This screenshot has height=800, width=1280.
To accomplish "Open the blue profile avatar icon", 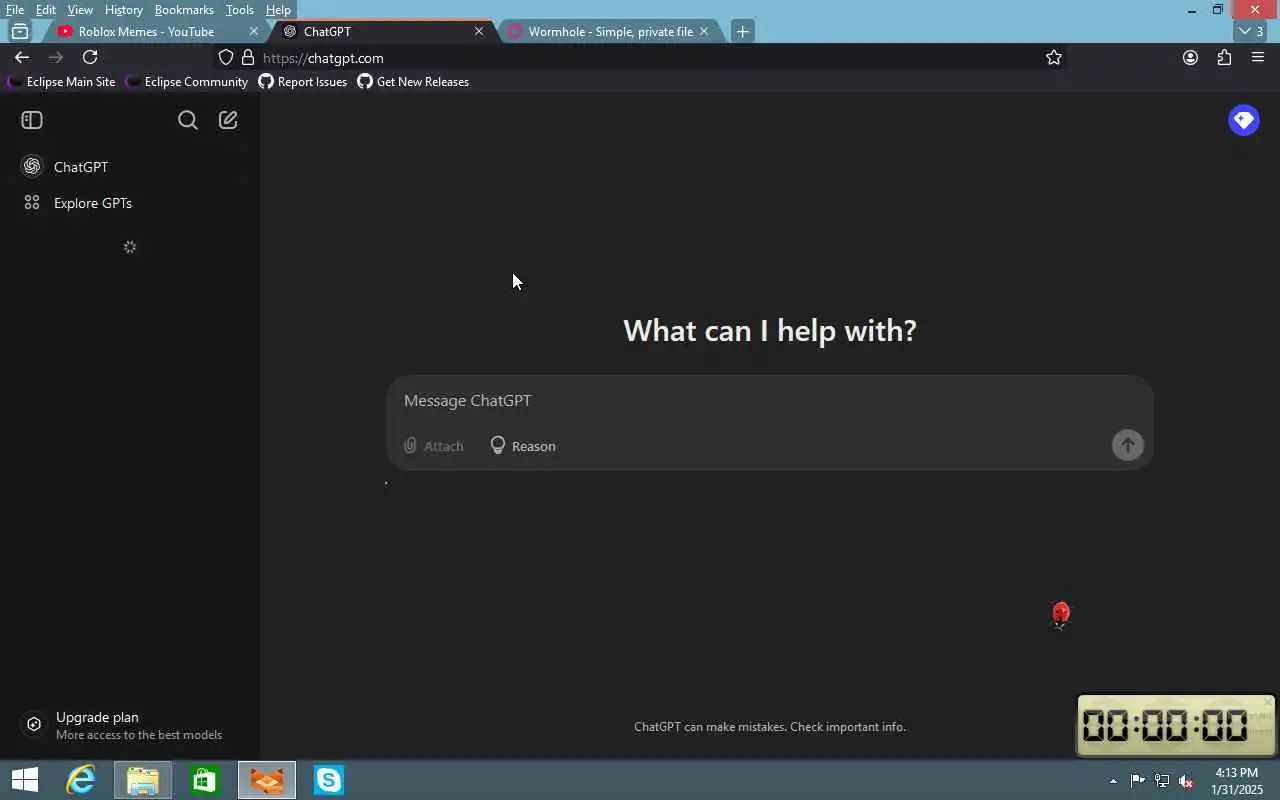I will (x=1244, y=120).
